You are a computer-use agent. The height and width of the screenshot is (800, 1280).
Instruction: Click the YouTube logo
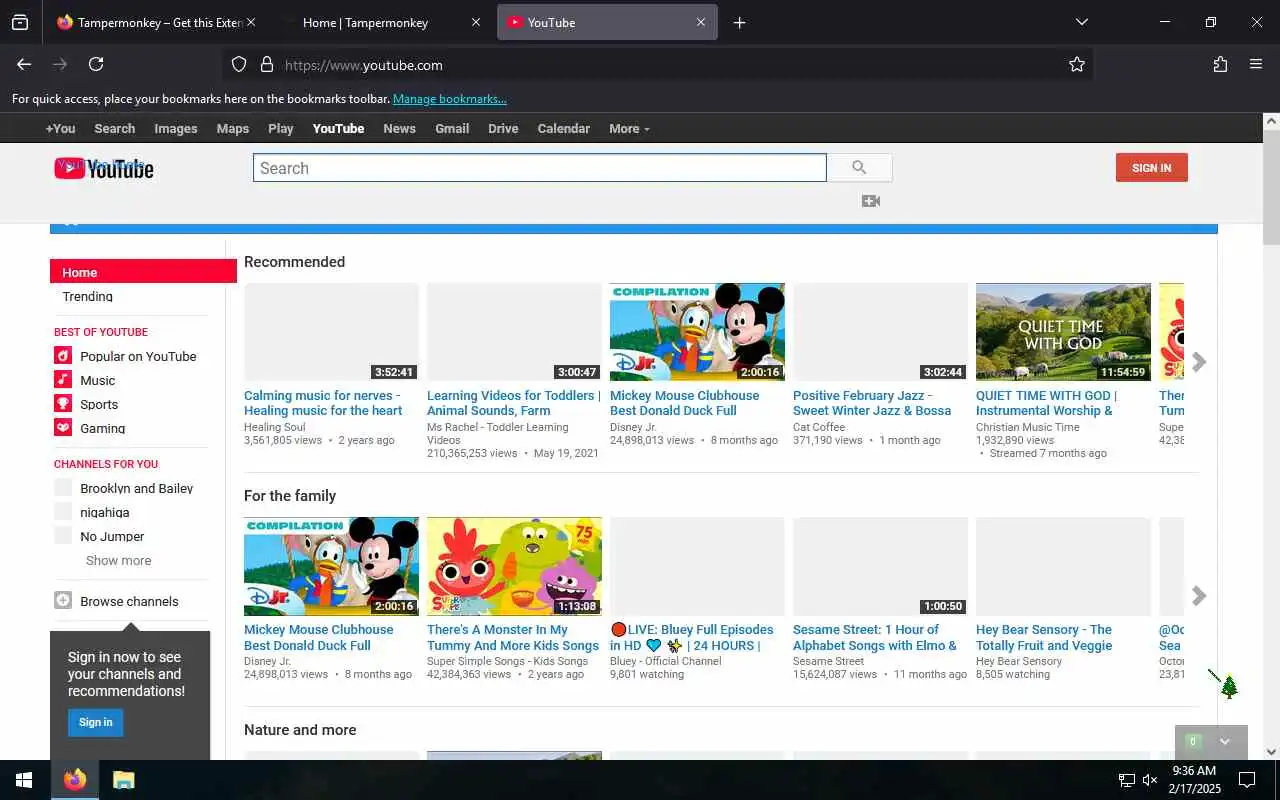tap(104, 168)
